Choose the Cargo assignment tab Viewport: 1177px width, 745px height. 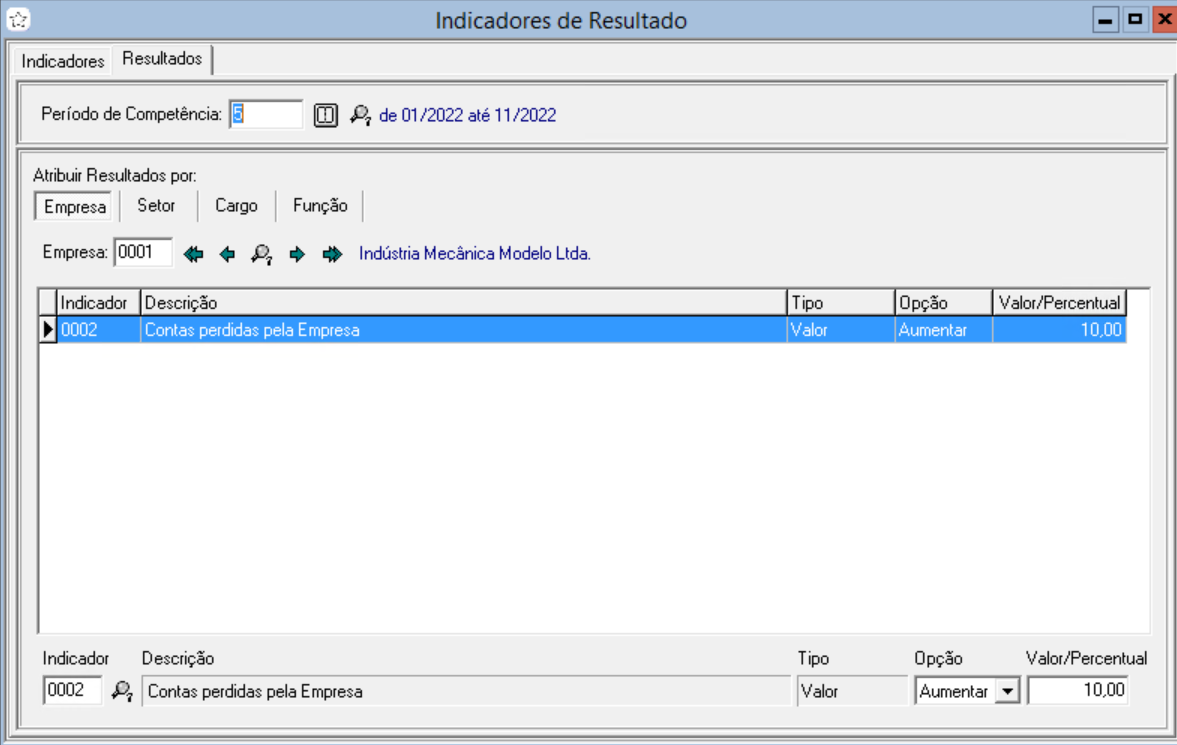(x=236, y=206)
